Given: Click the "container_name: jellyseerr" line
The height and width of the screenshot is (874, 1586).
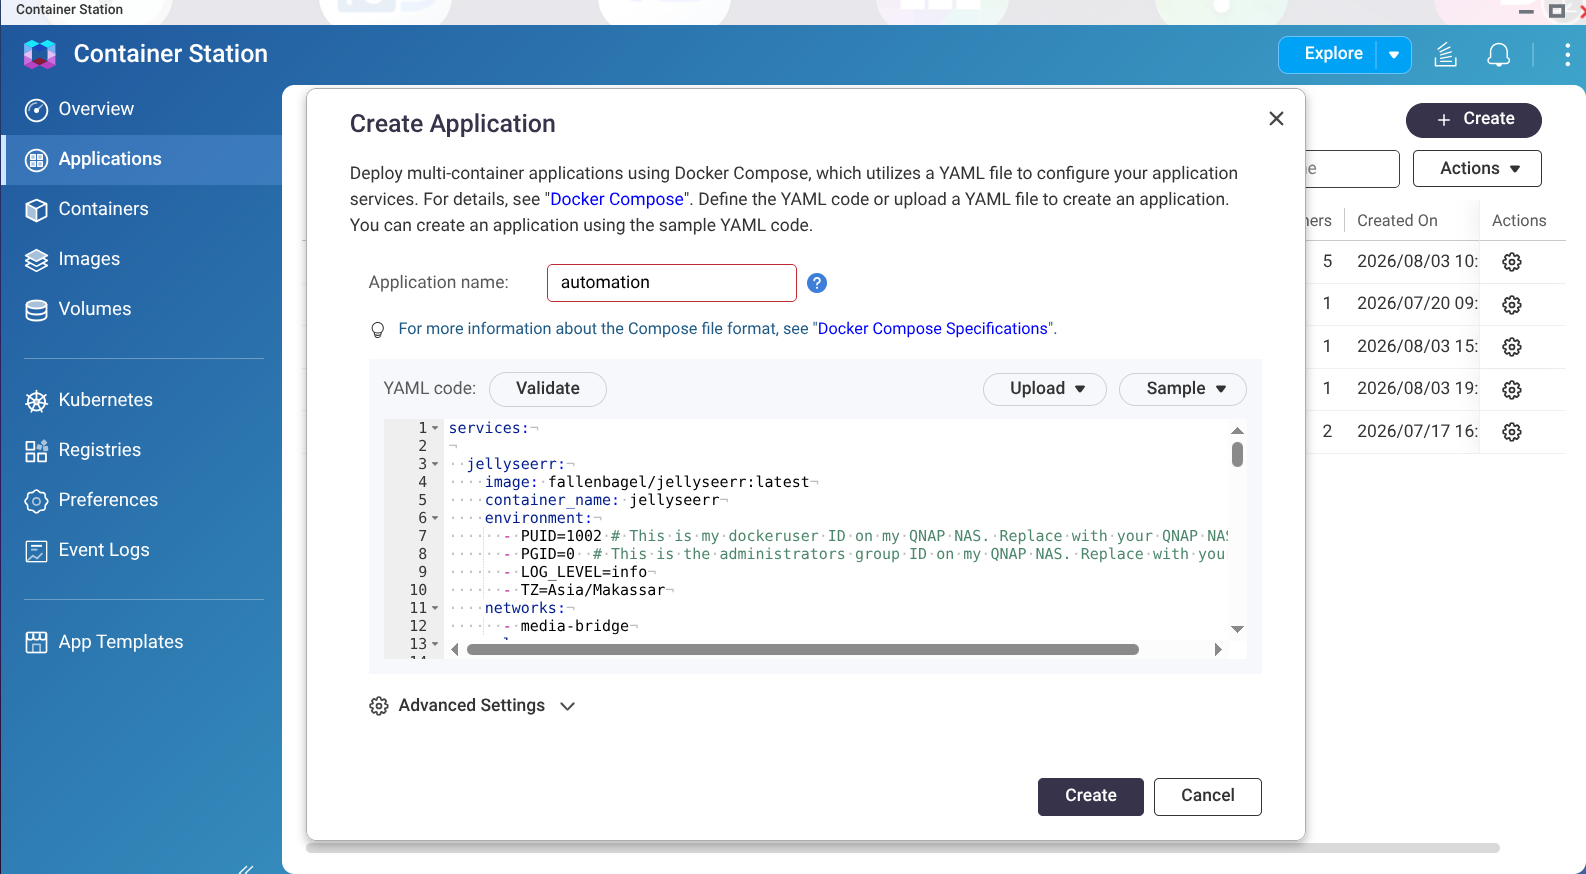Looking at the screenshot, I should pyautogui.click(x=602, y=500).
